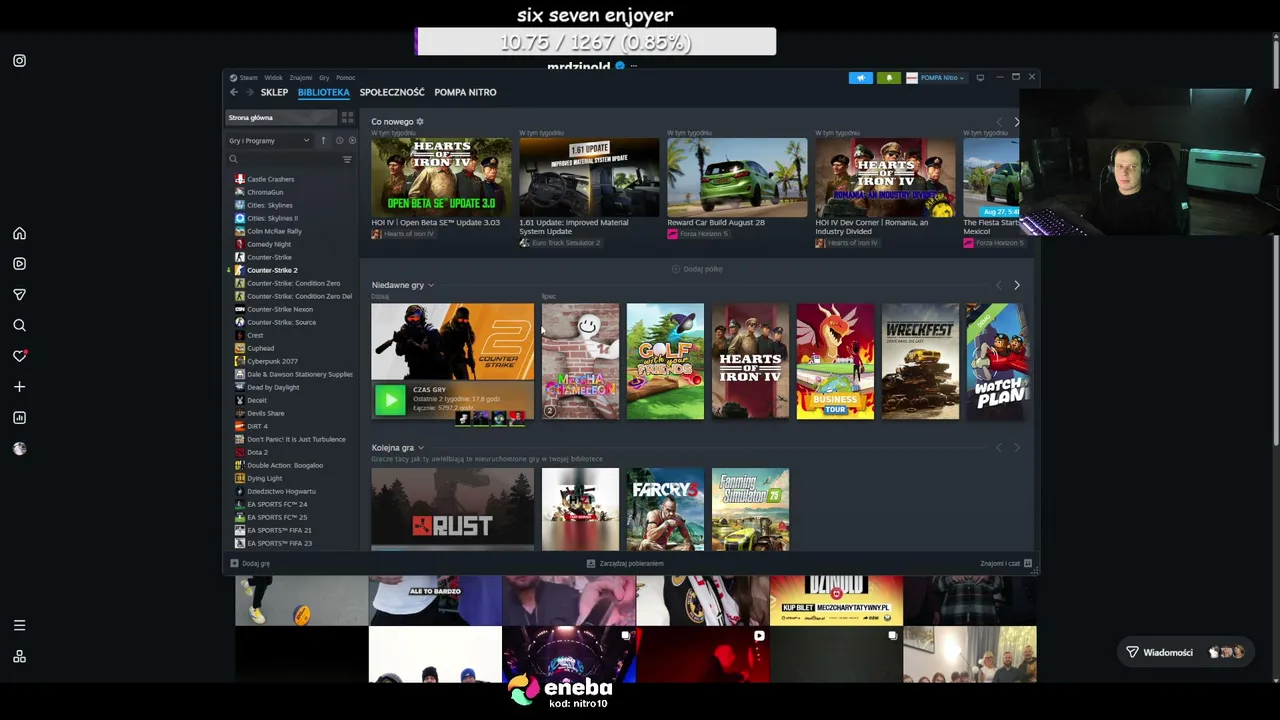Click Dodaj półkę to add shelf

pos(697,269)
